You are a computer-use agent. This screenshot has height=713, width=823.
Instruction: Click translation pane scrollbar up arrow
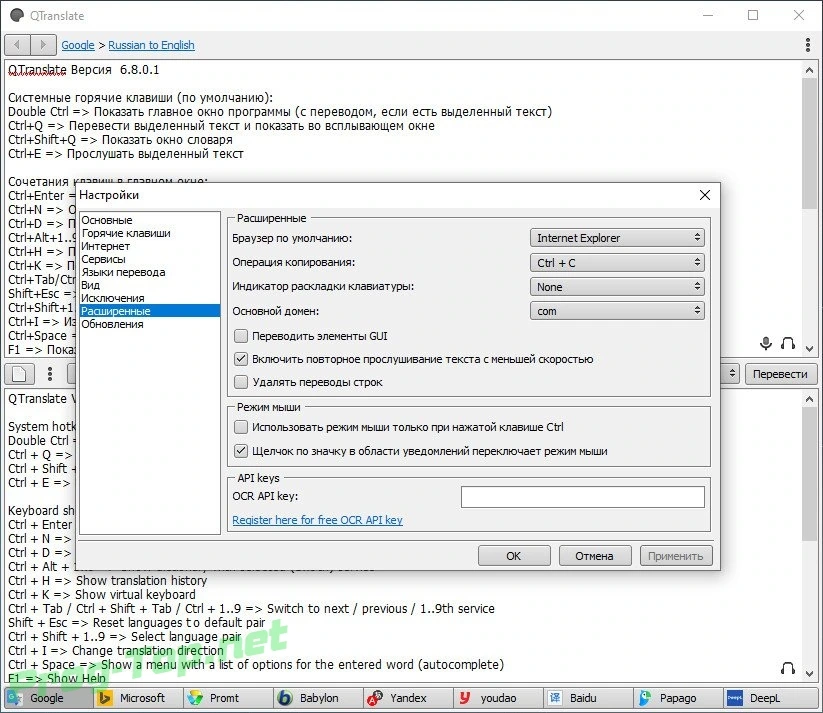tap(809, 400)
